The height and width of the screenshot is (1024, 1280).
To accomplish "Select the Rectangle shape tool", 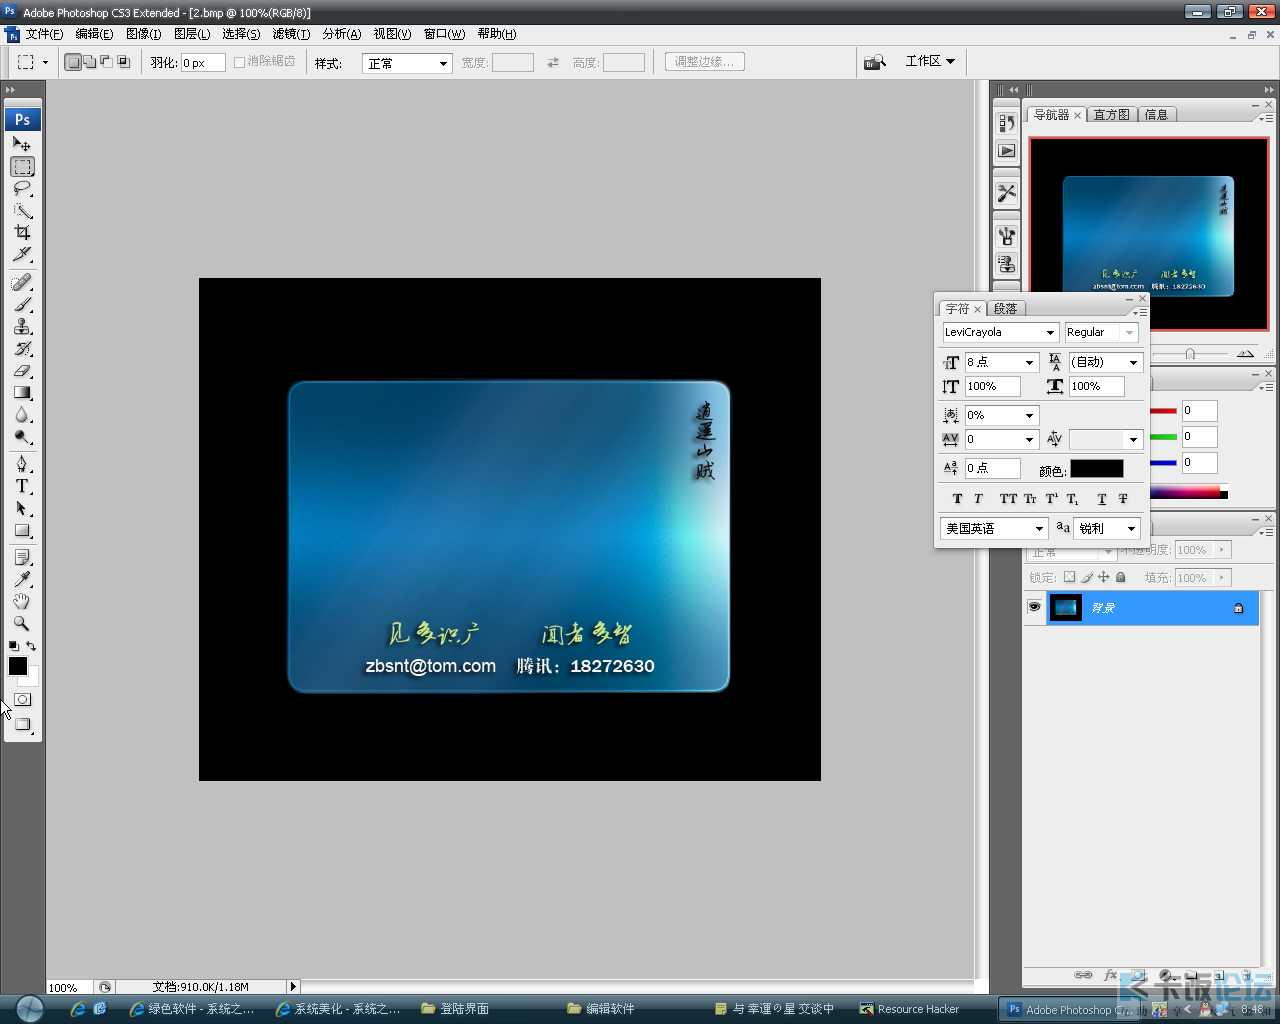I will tap(22, 530).
